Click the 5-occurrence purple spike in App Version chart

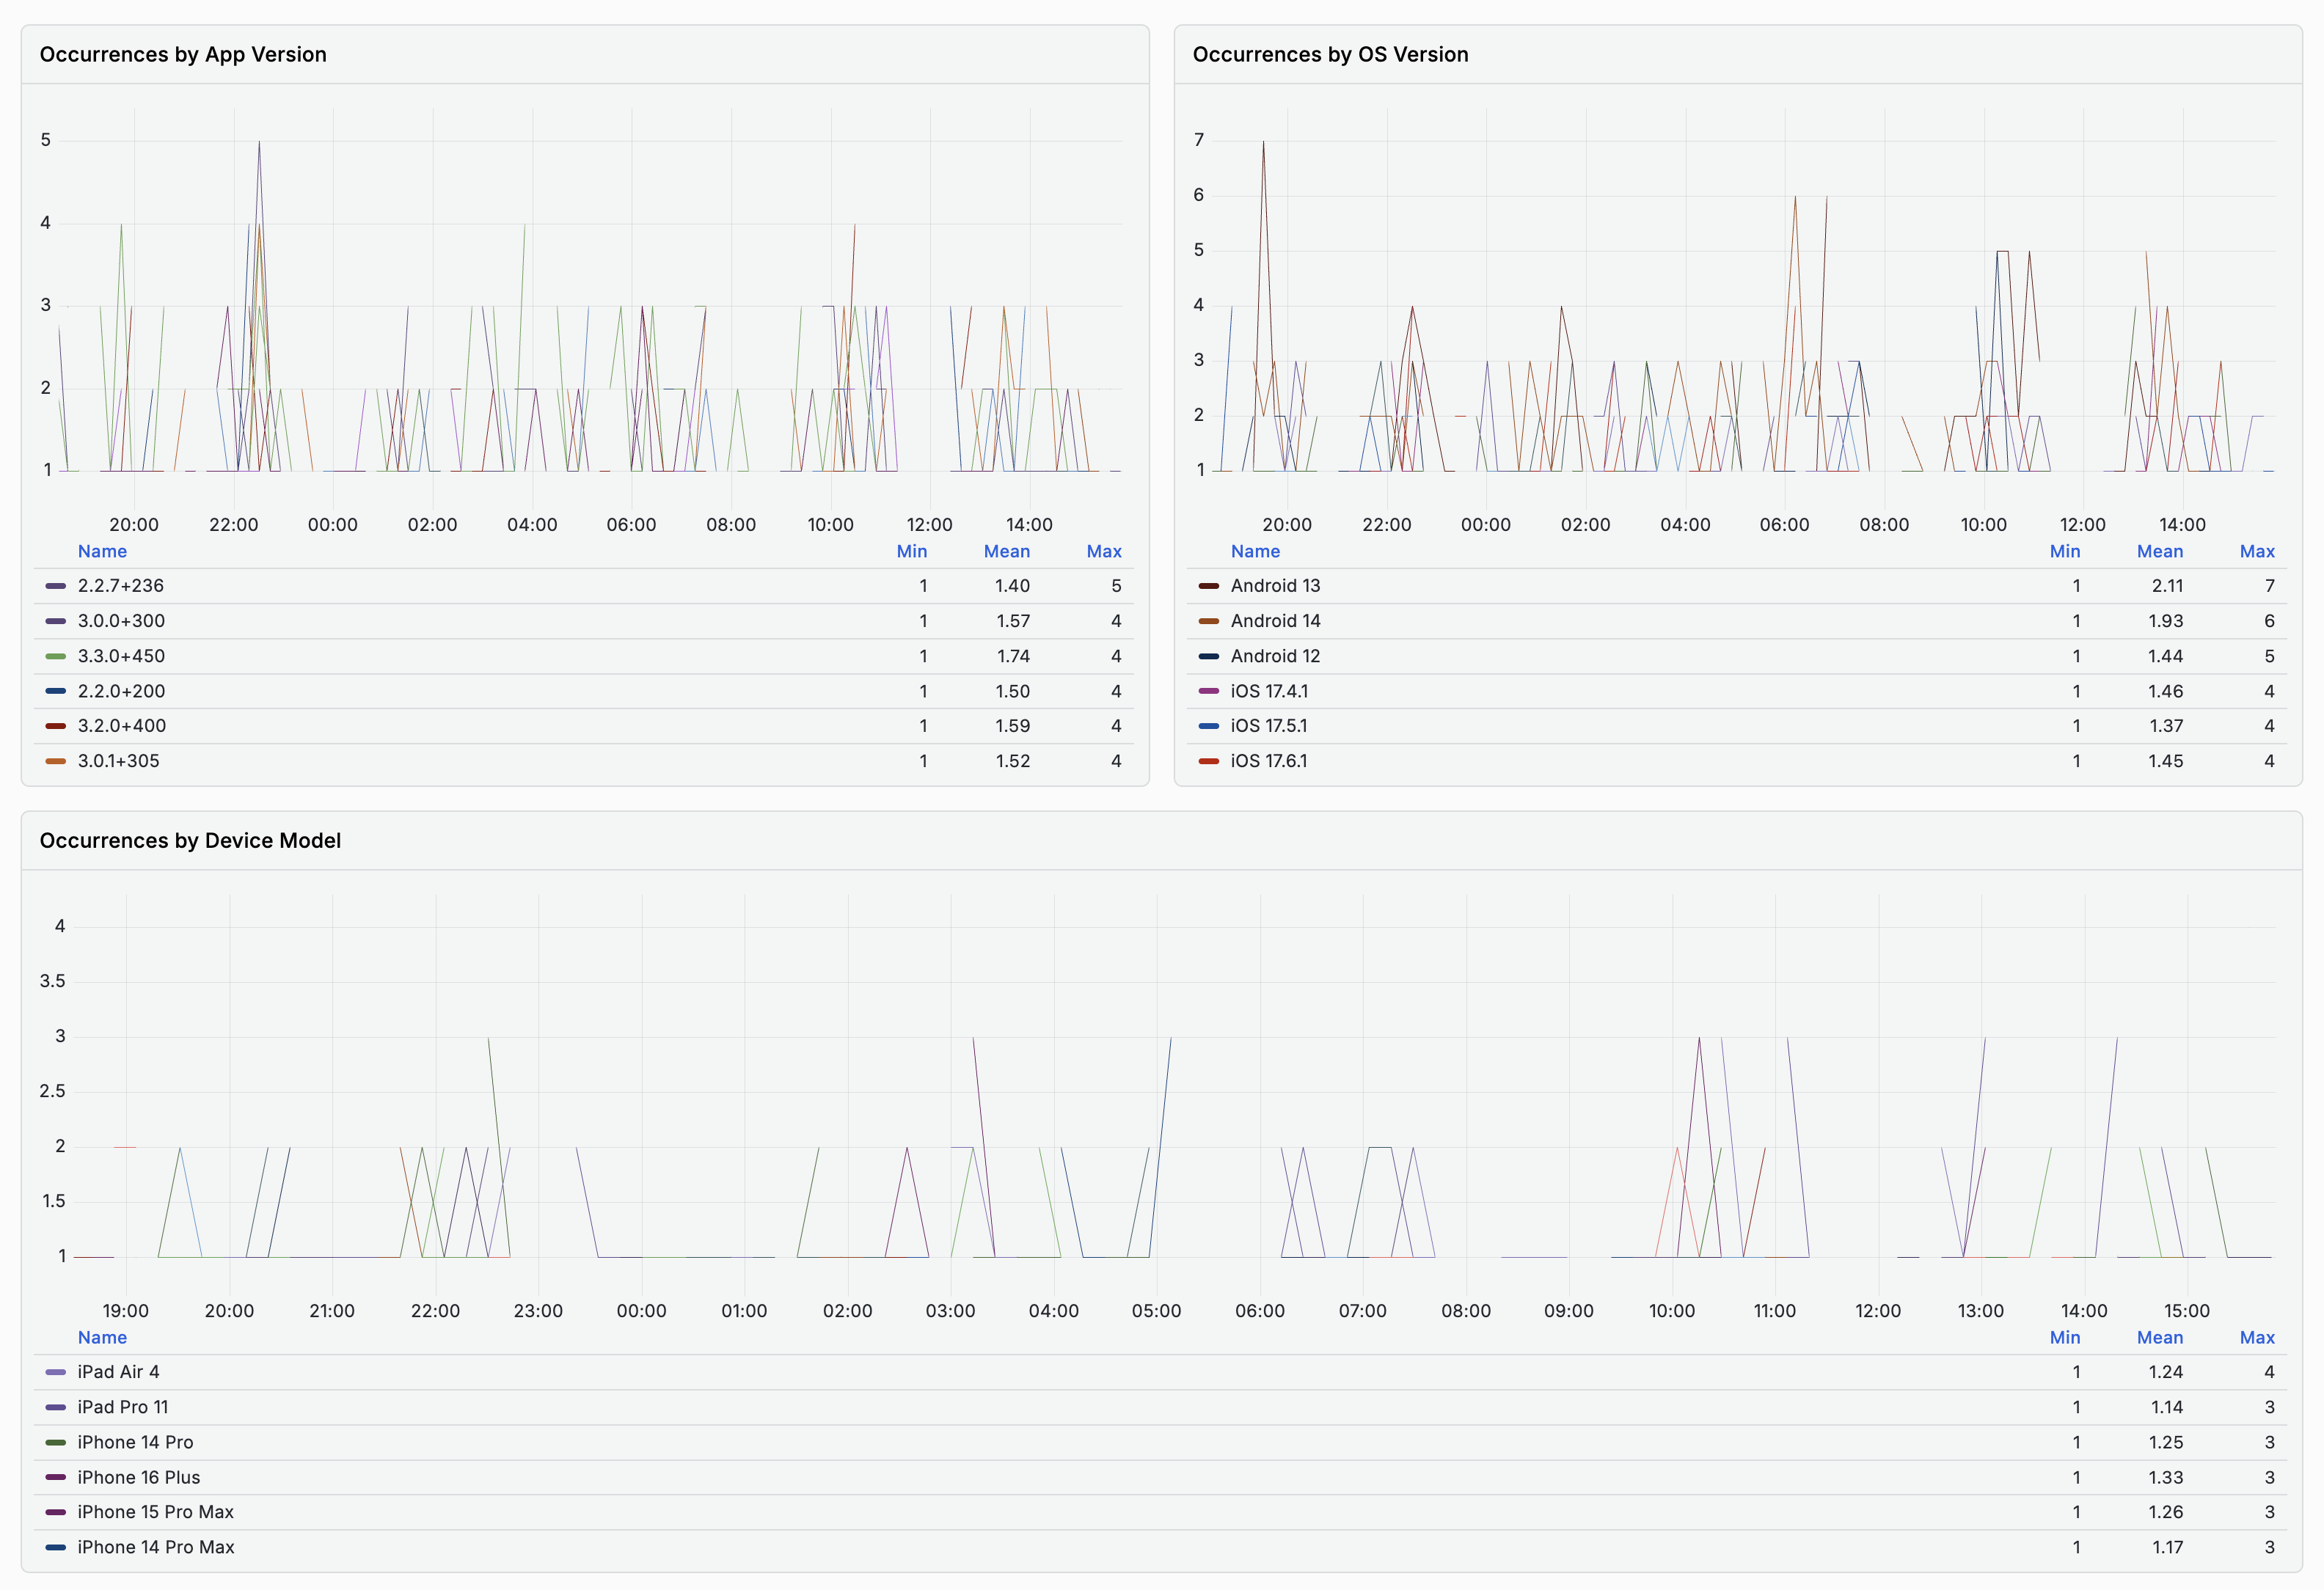point(259,142)
